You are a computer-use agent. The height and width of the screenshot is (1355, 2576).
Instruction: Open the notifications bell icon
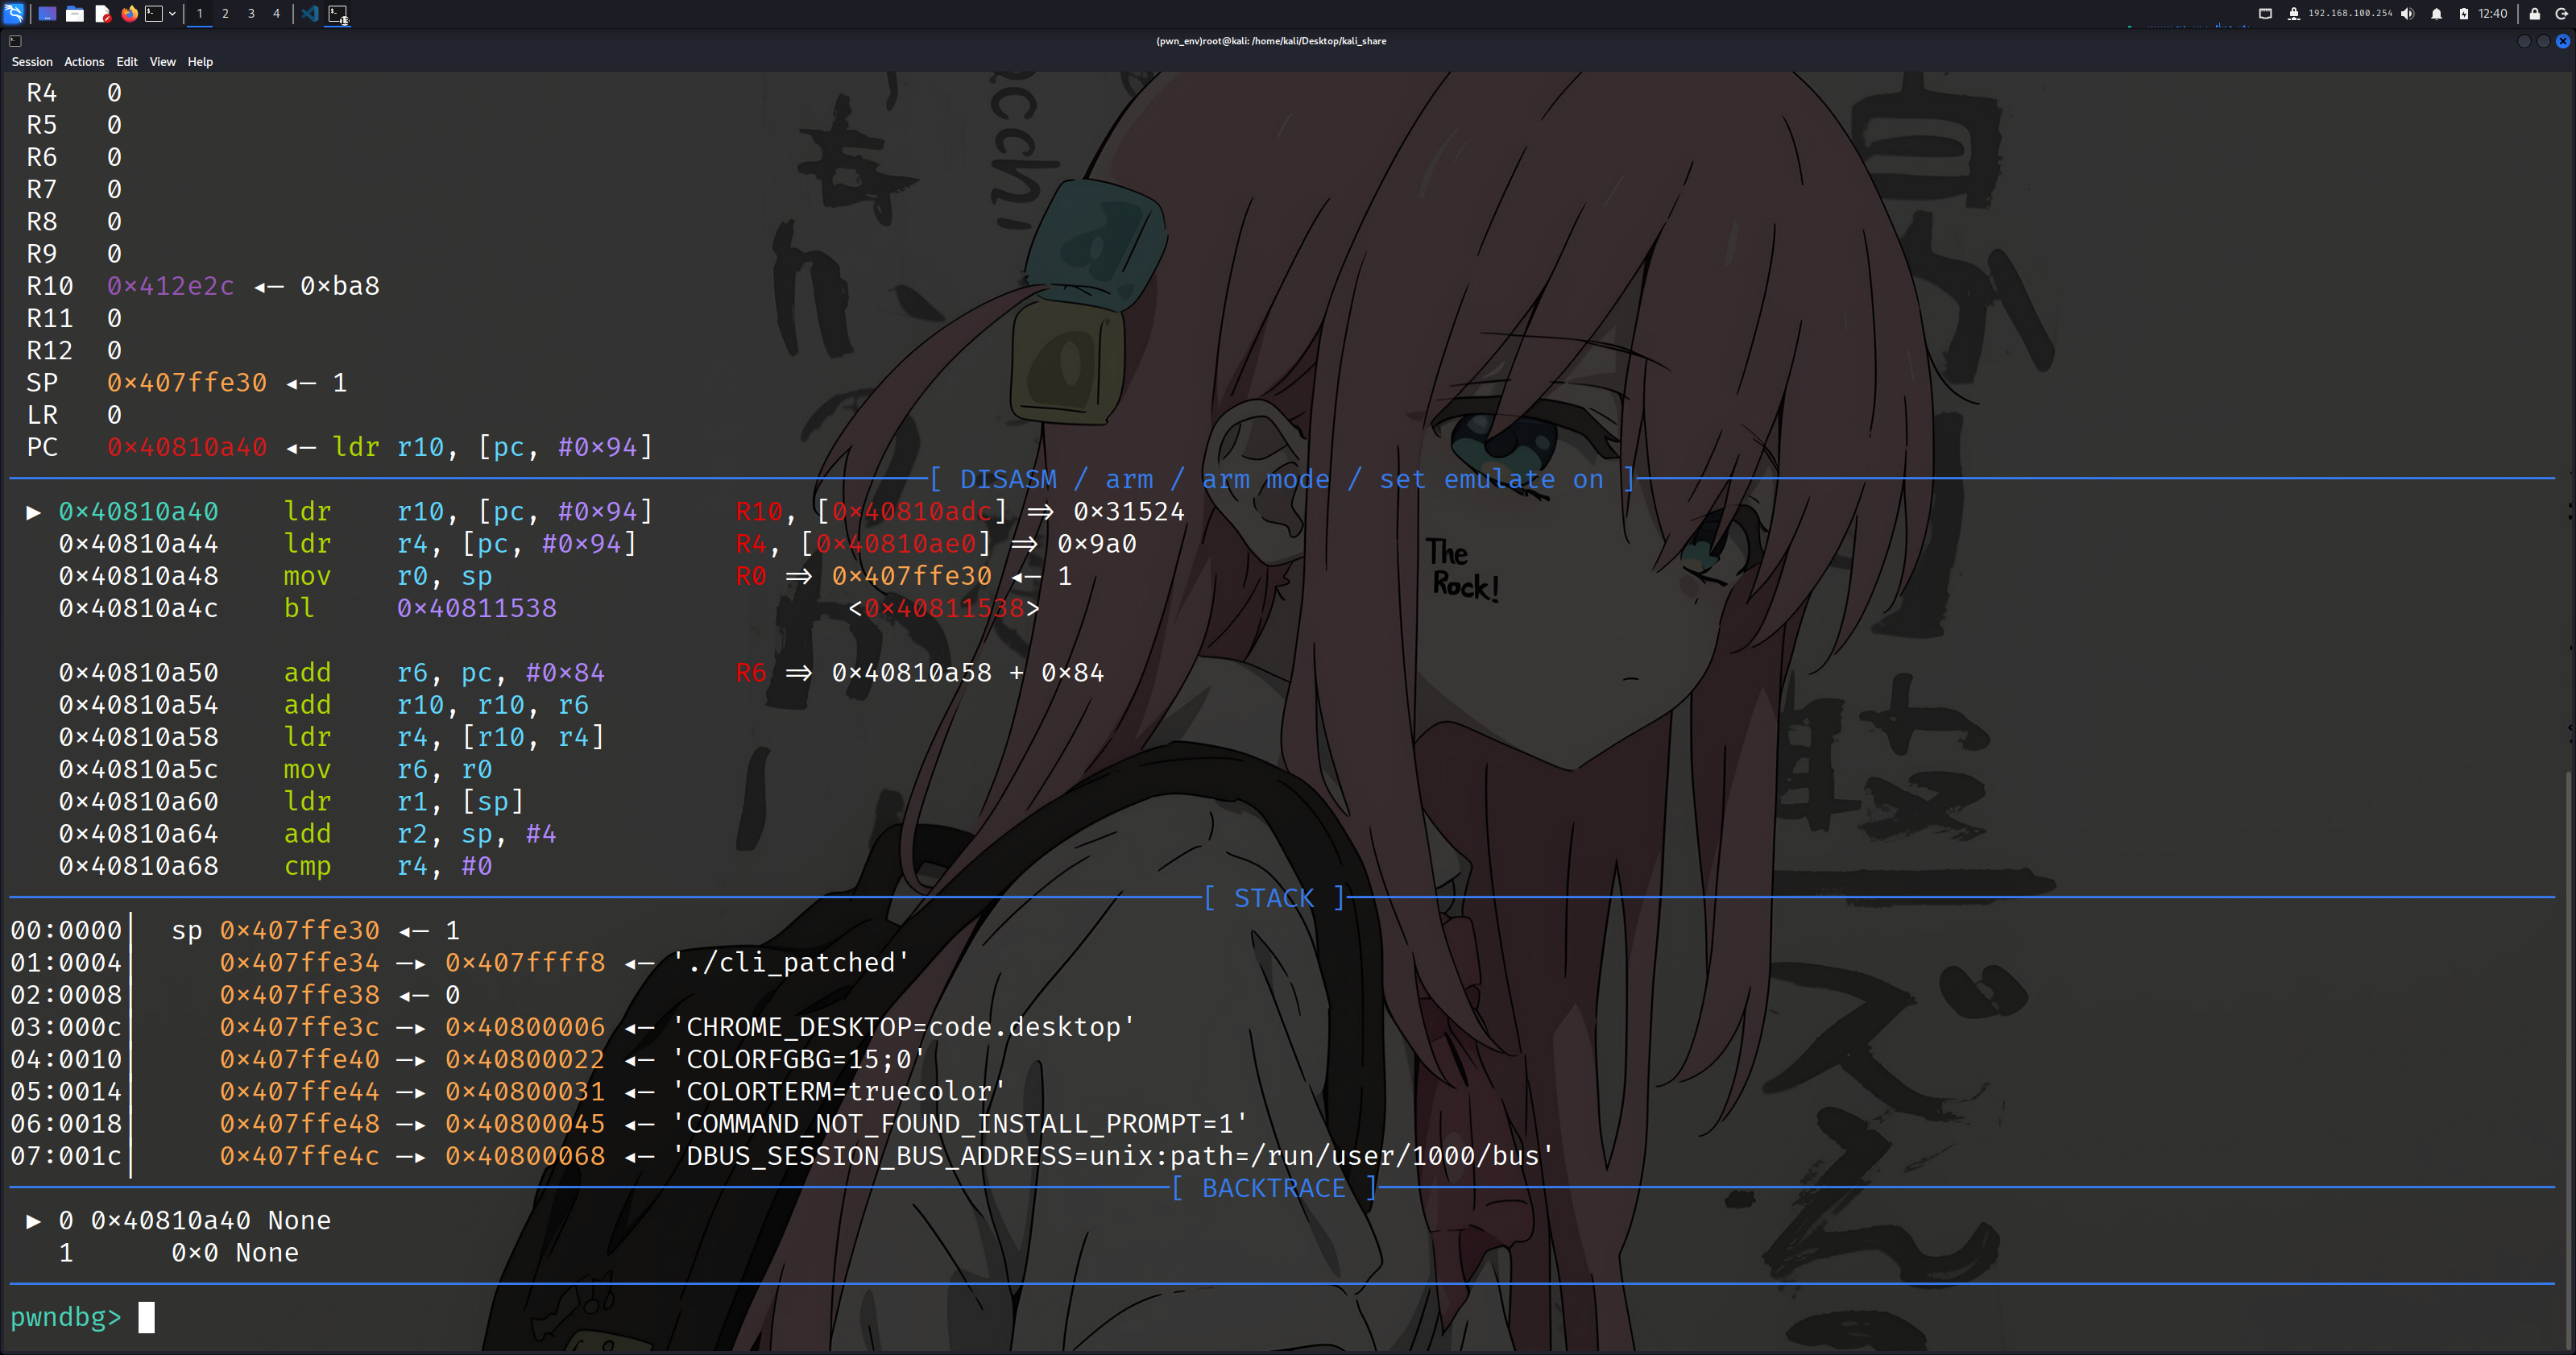(2437, 13)
